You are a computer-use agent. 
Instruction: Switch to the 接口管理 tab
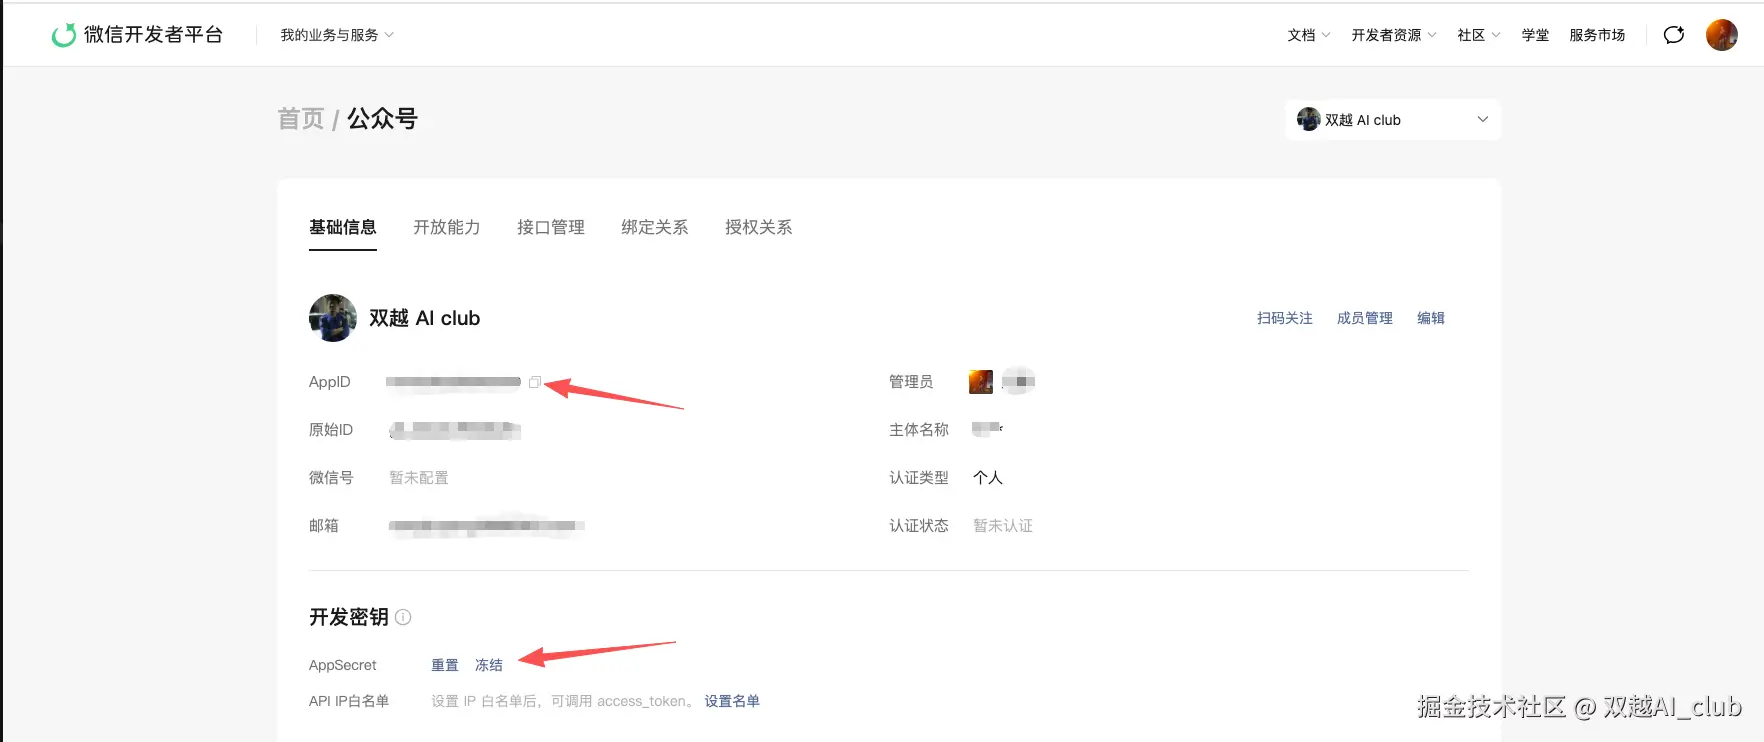[551, 228]
